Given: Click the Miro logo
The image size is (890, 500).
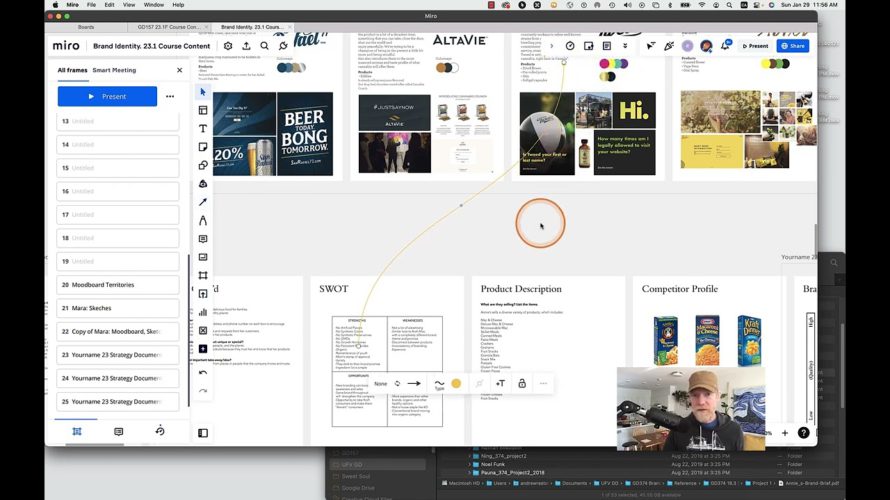Looking at the screenshot, I should point(66,46).
